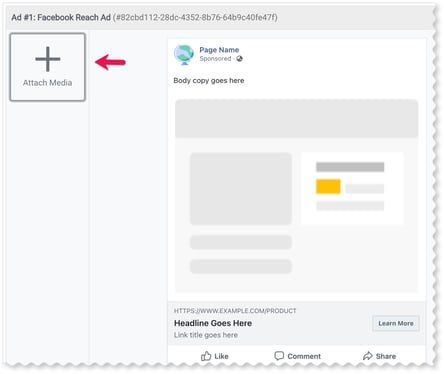Click the 'Headline Goes Here' headline

213,323
